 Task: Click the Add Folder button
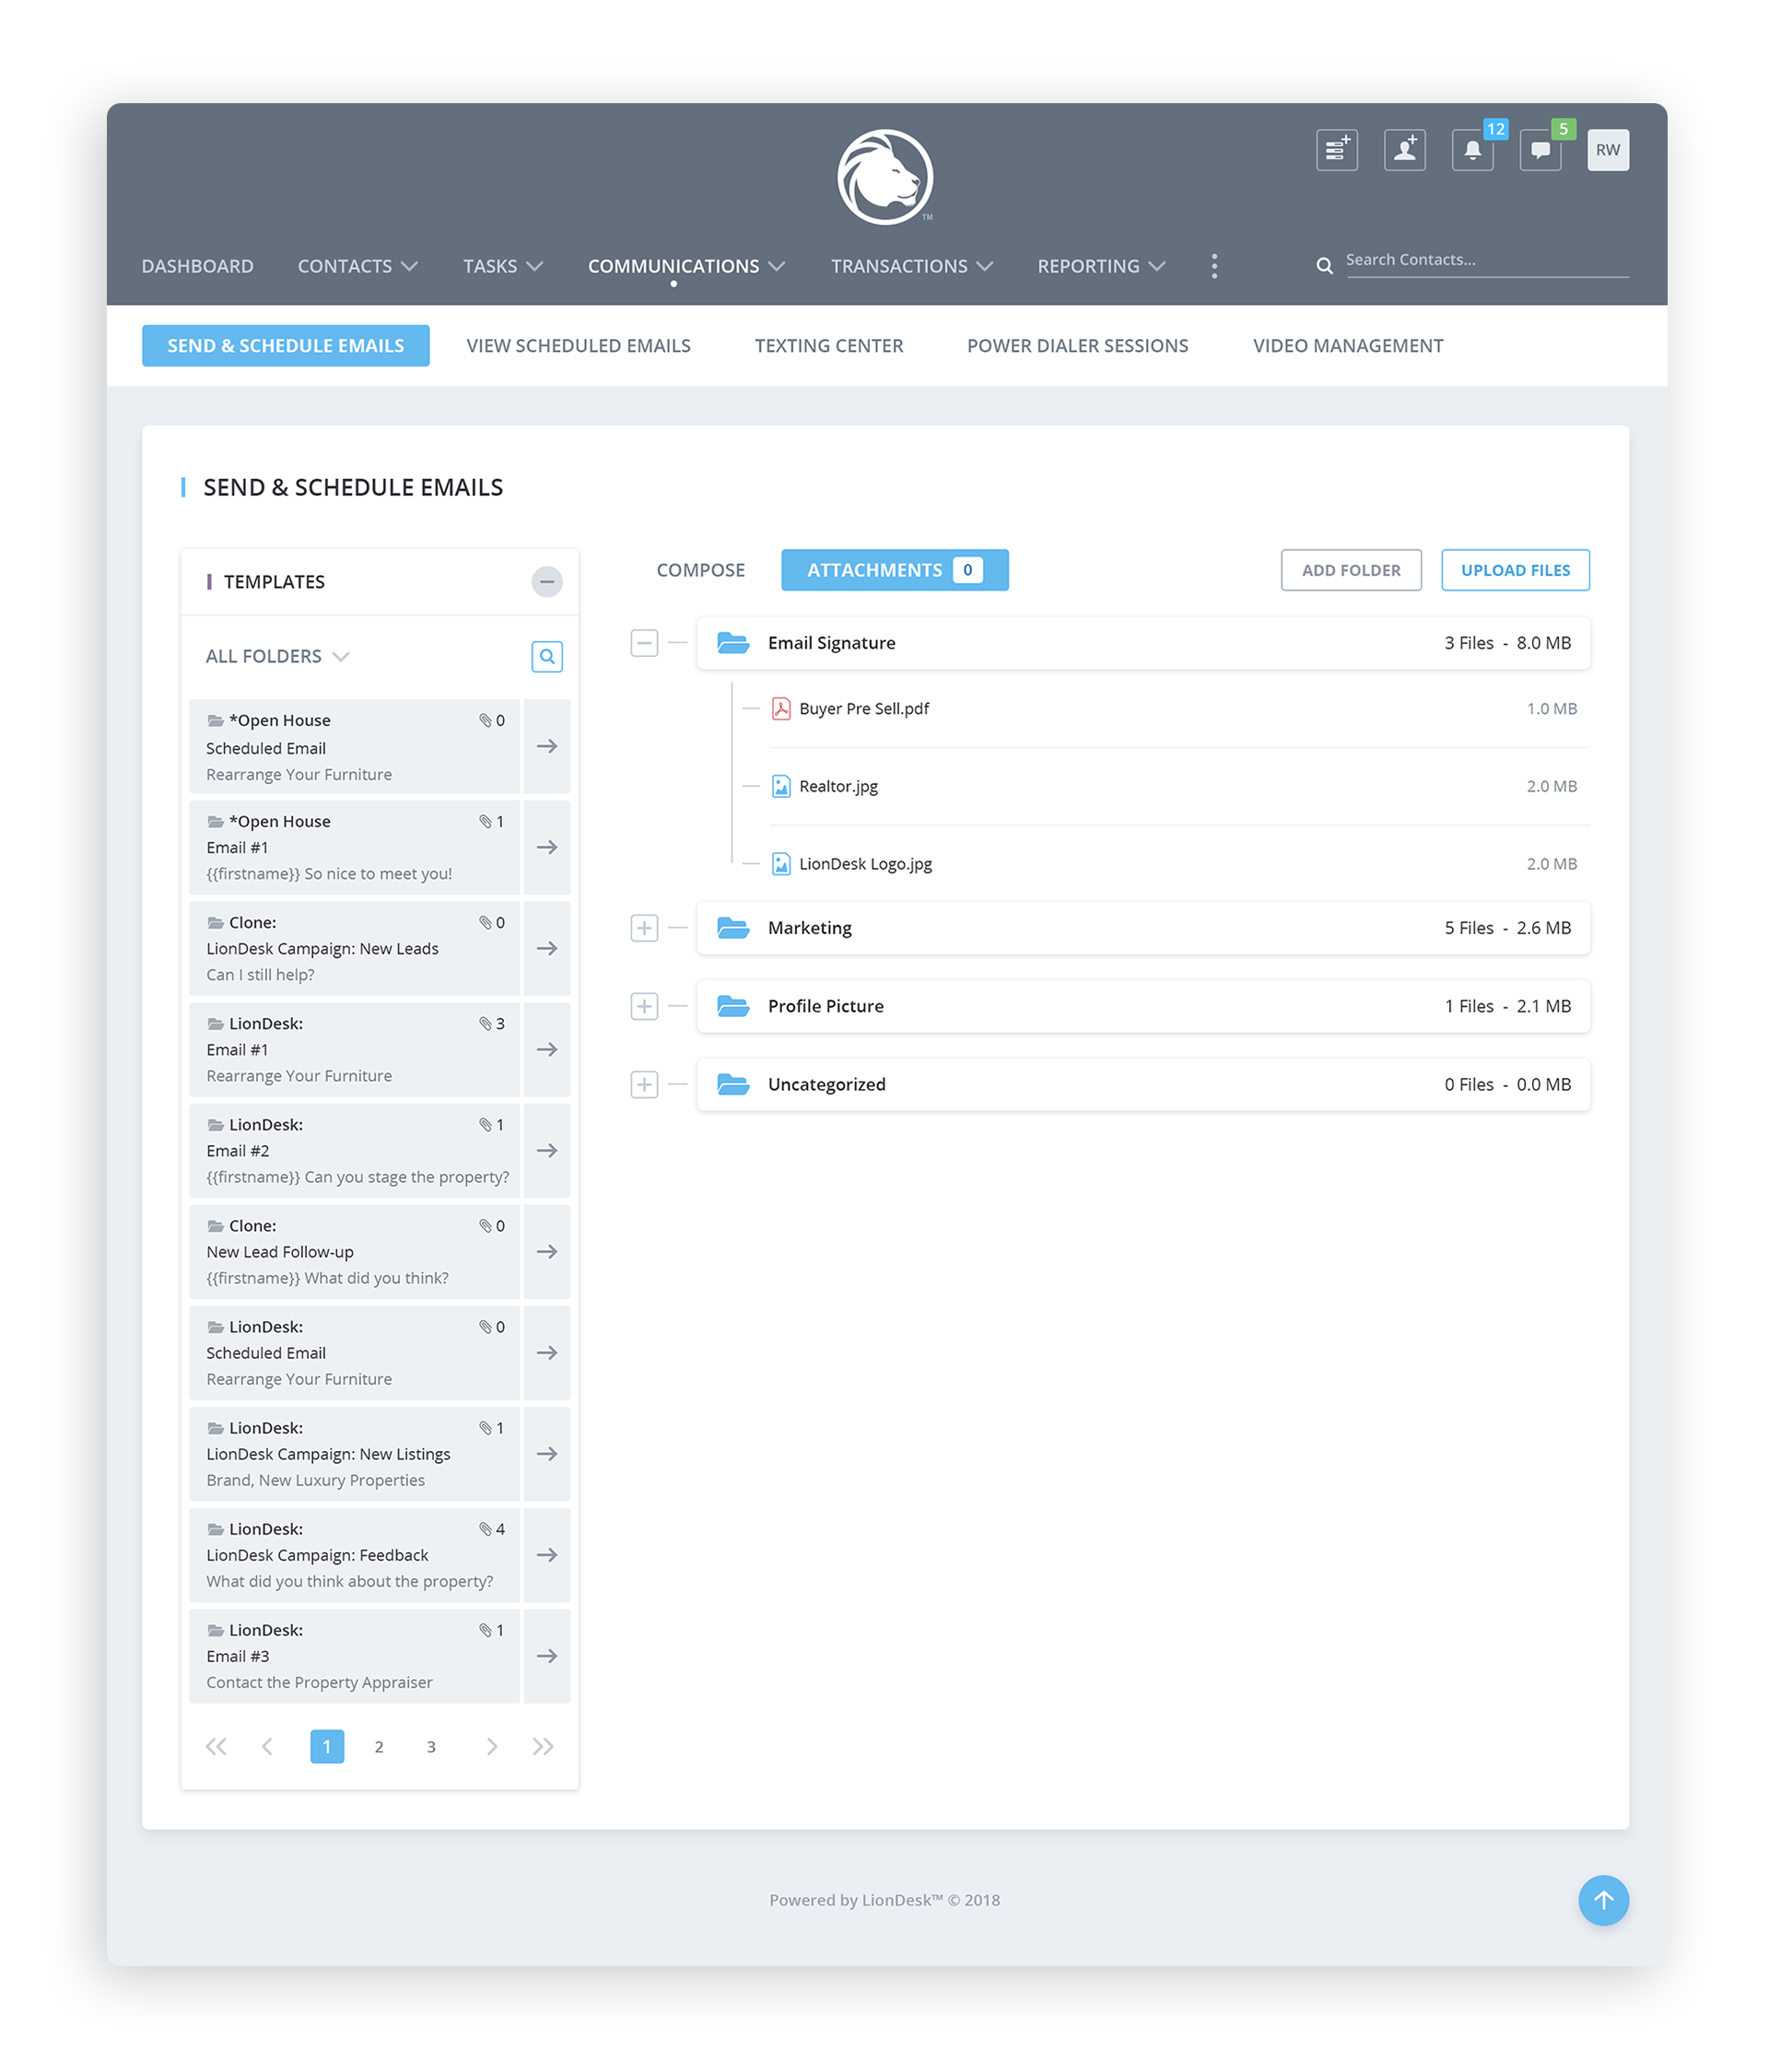pyautogui.click(x=1350, y=570)
